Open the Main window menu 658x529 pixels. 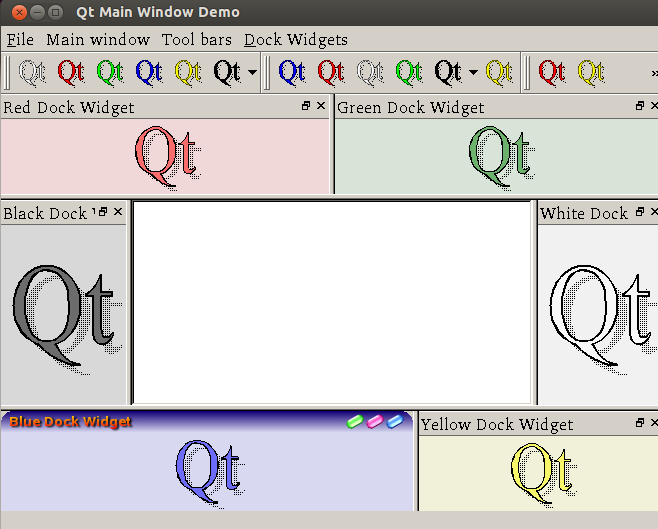pos(98,40)
